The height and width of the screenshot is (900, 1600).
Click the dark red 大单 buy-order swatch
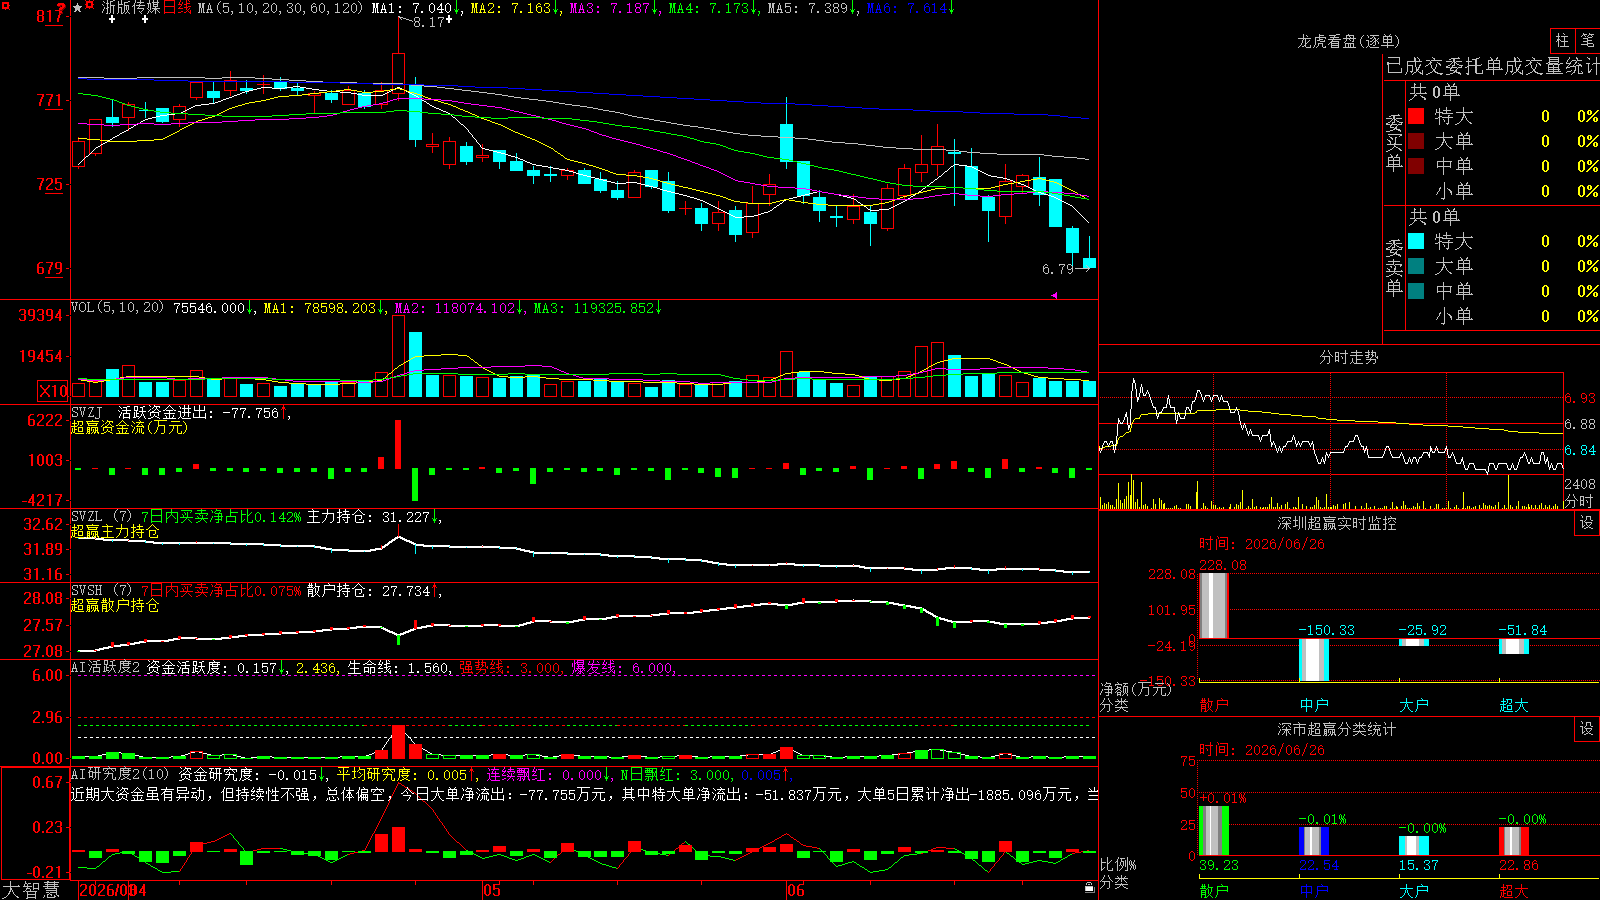pyautogui.click(x=1416, y=141)
